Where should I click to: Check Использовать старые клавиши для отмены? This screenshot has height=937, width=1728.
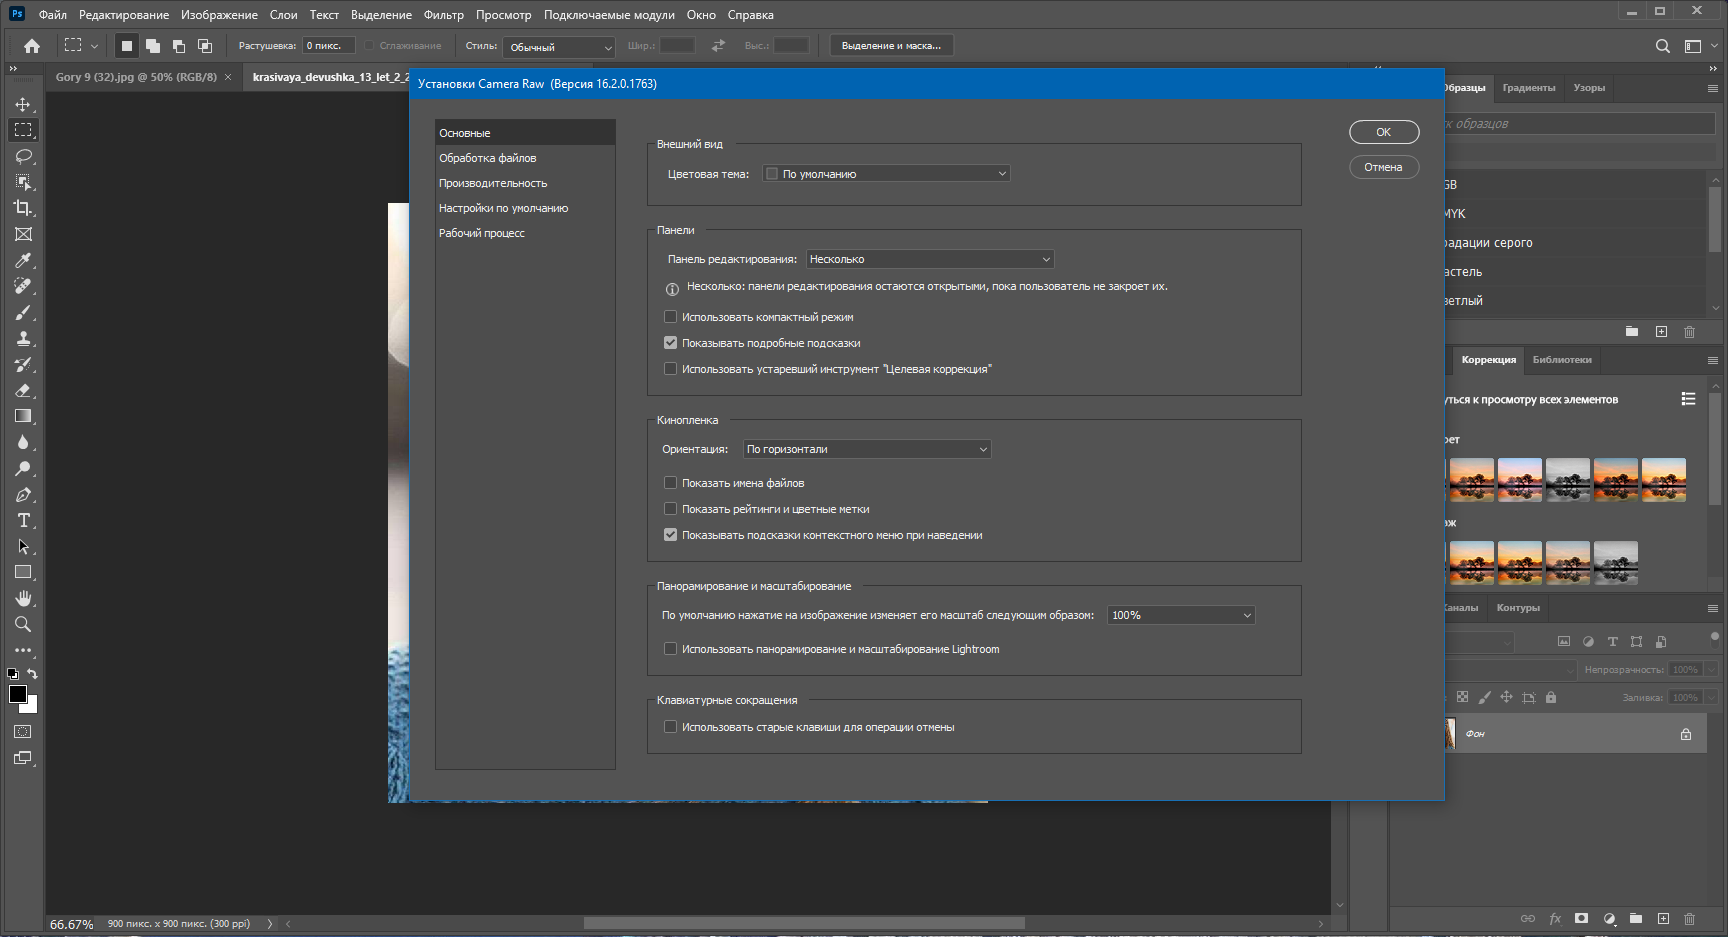tap(671, 727)
